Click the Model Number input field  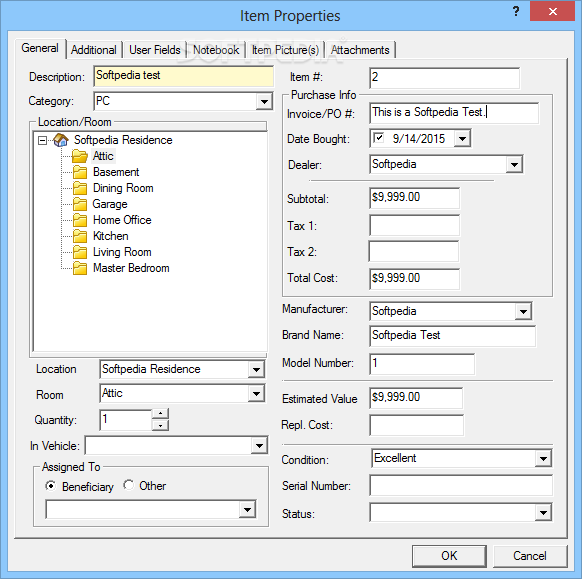(x=422, y=364)
